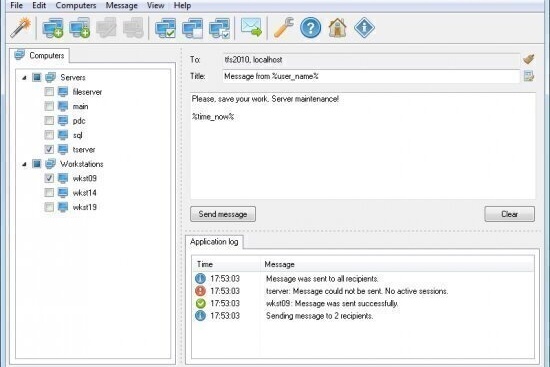
Task: Toggle the Workstations group checkbox
Action: (36, 164)
